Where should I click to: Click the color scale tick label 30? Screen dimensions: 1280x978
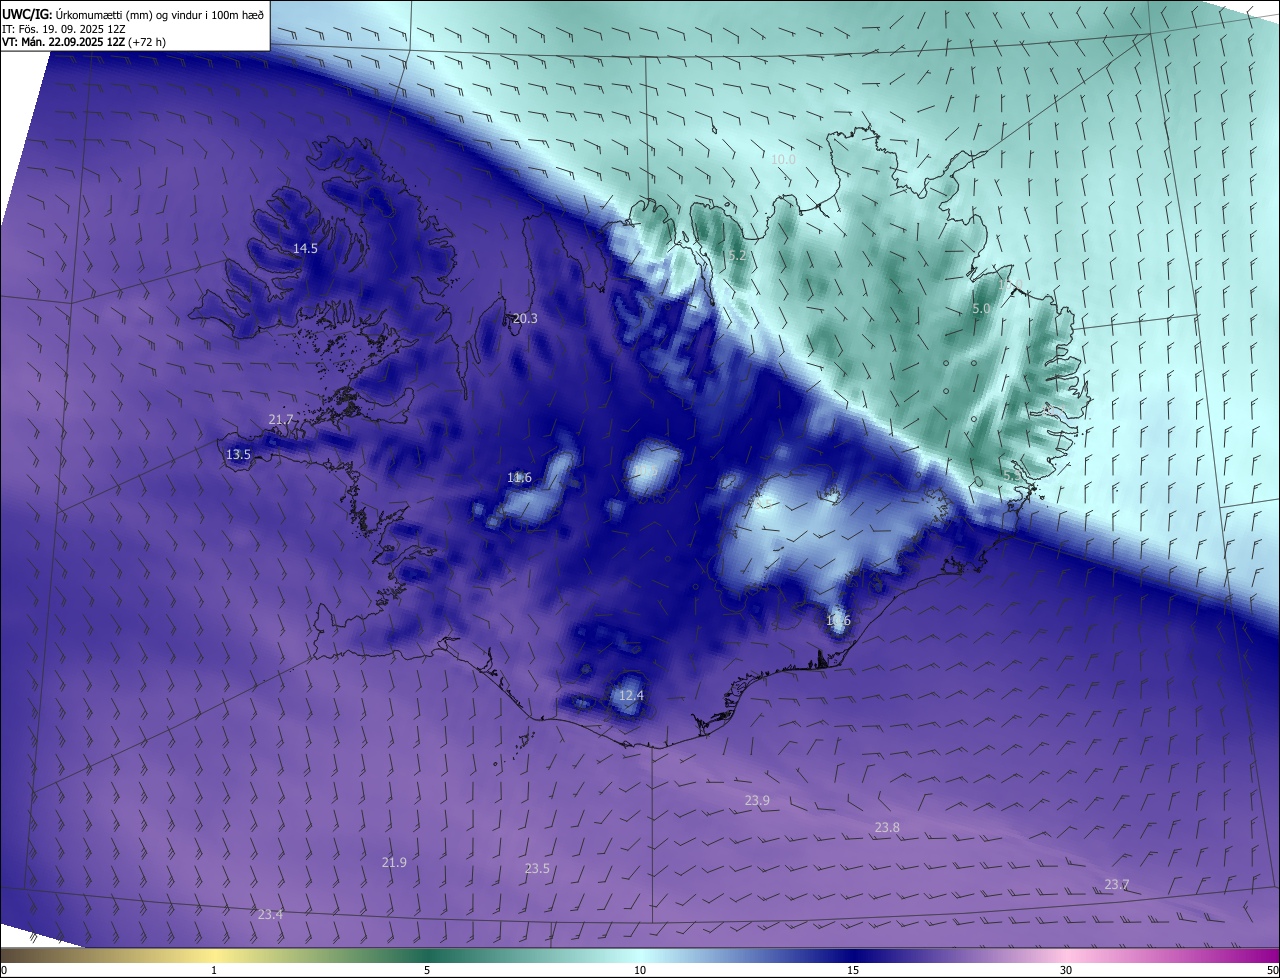pos(1066,970)
